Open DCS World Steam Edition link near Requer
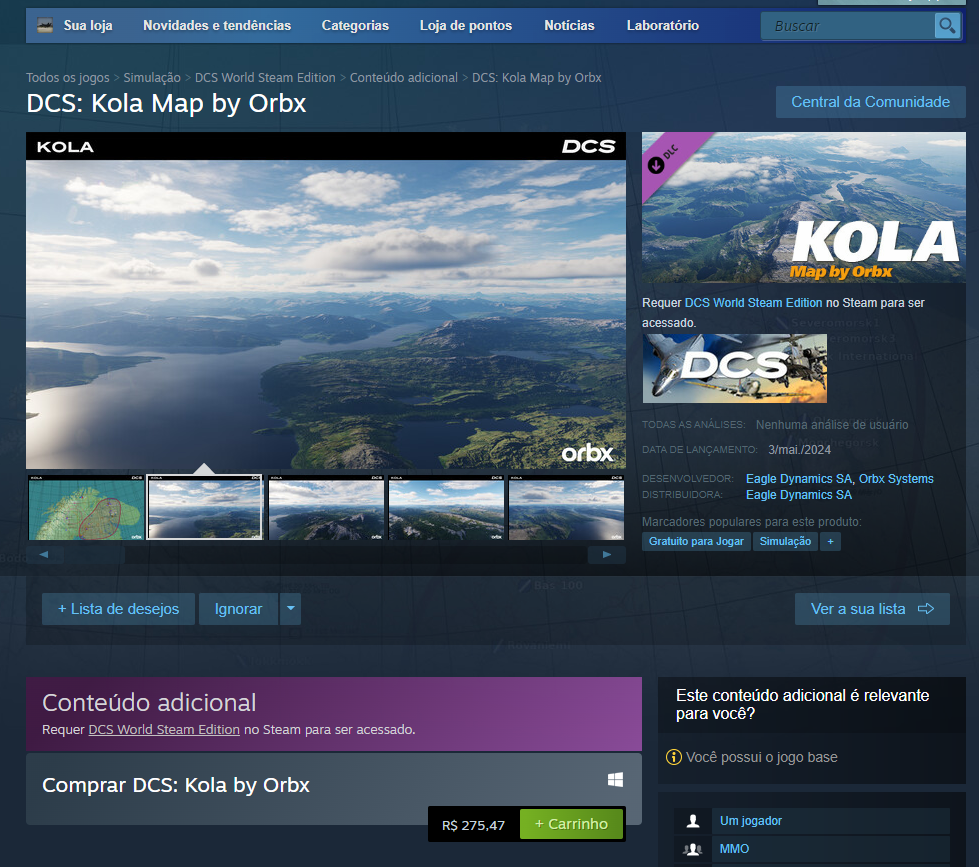Screen dimensions: 979x867 pos(753,303)
